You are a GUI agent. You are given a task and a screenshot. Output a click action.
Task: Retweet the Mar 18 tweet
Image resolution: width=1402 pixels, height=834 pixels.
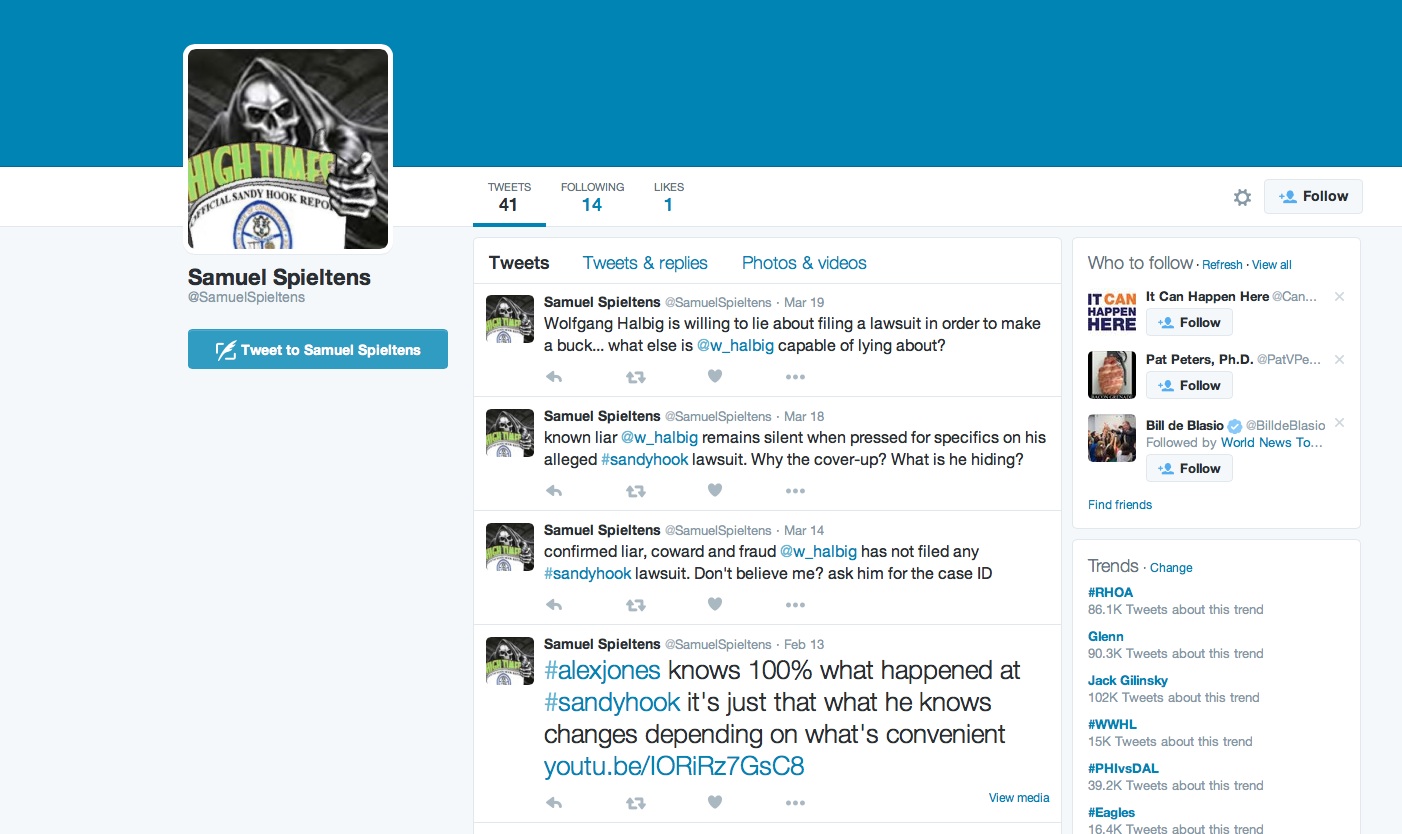click(x=635, y=491)
